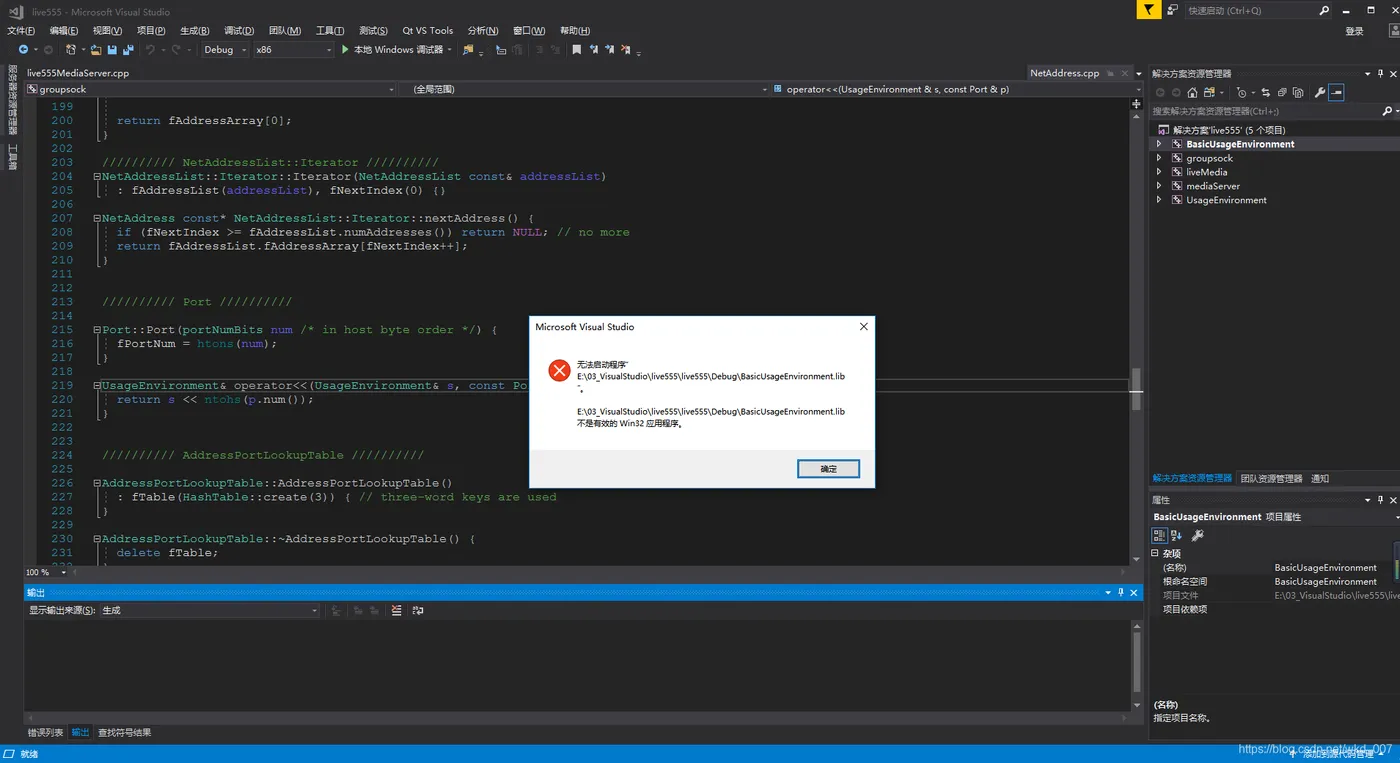Clear all output with the clear icon
This screenshot has height=763, width=1400.
click(397, 610)
